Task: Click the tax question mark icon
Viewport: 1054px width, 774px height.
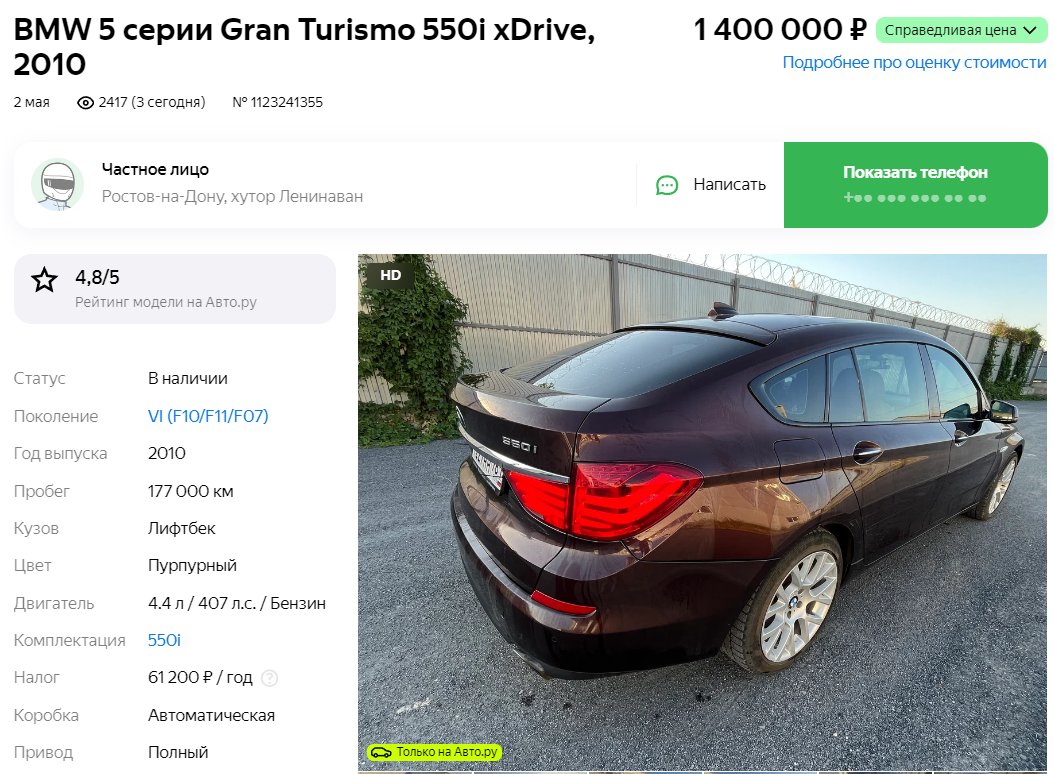Action: (270, 678)
